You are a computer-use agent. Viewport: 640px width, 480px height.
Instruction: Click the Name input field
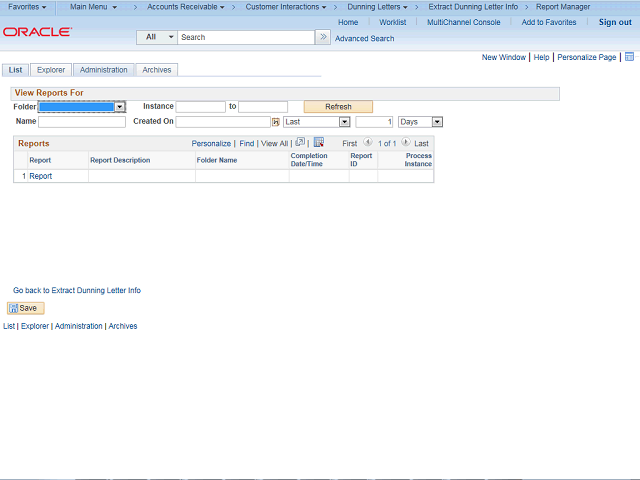(82, 122)
